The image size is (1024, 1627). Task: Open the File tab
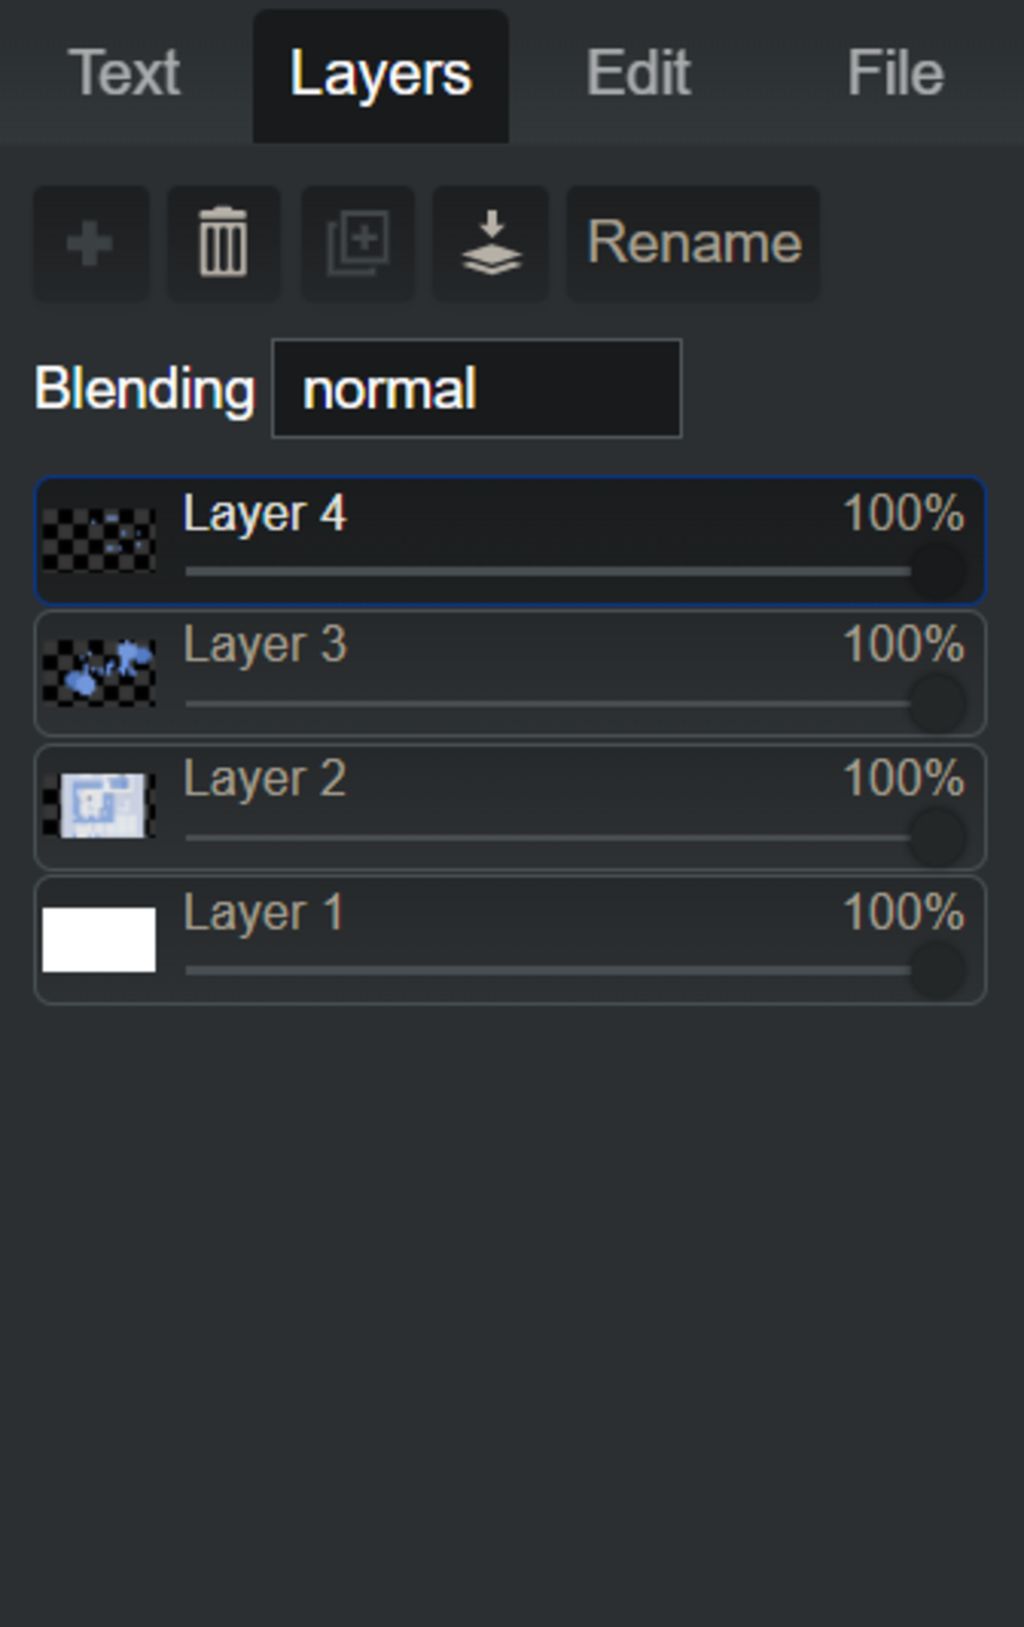[895, 73]
